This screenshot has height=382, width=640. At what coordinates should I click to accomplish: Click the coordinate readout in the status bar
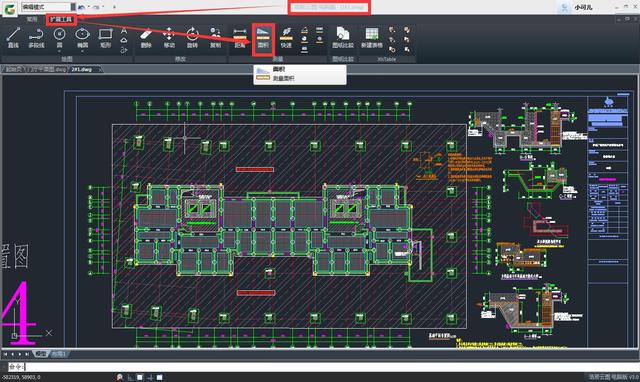tap(21, 377)
